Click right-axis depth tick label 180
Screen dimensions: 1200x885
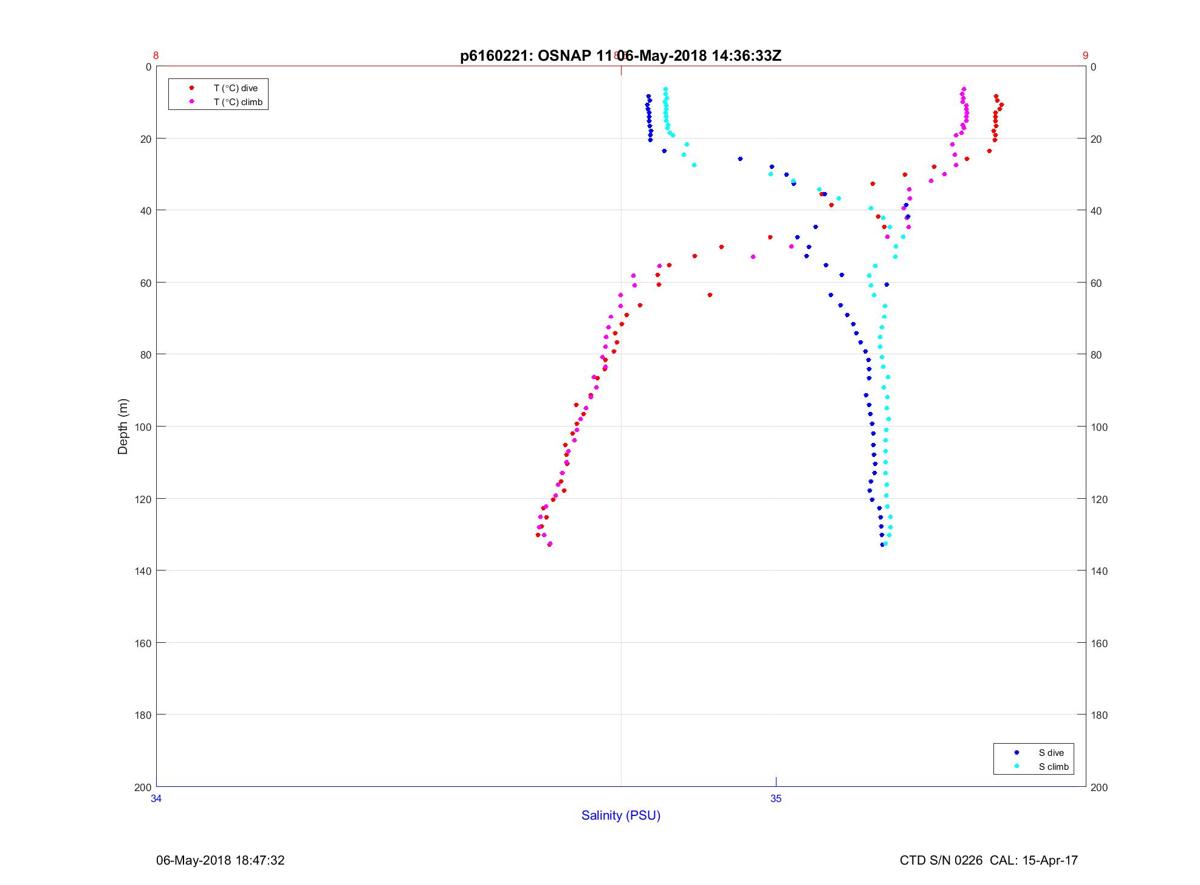(1100, 715)
